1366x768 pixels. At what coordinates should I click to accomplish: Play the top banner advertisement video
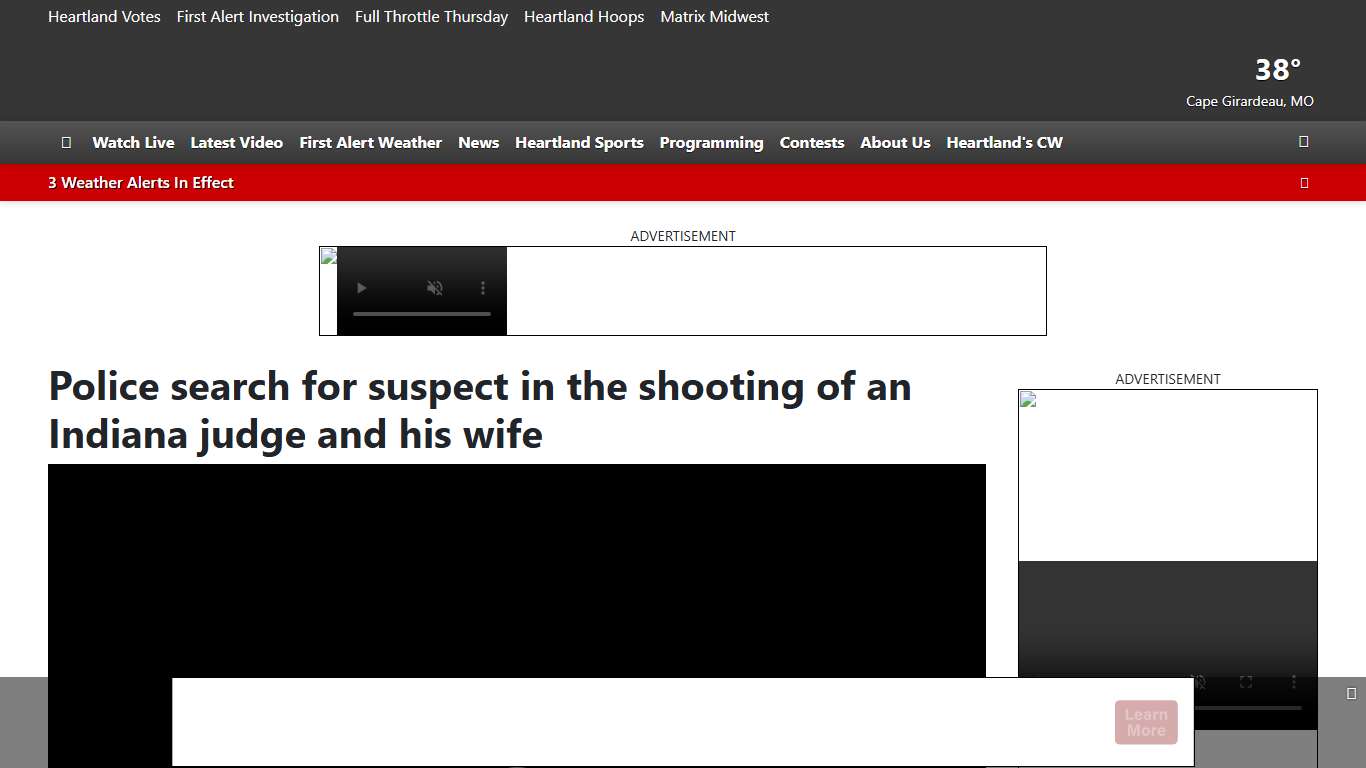point(362,288)
